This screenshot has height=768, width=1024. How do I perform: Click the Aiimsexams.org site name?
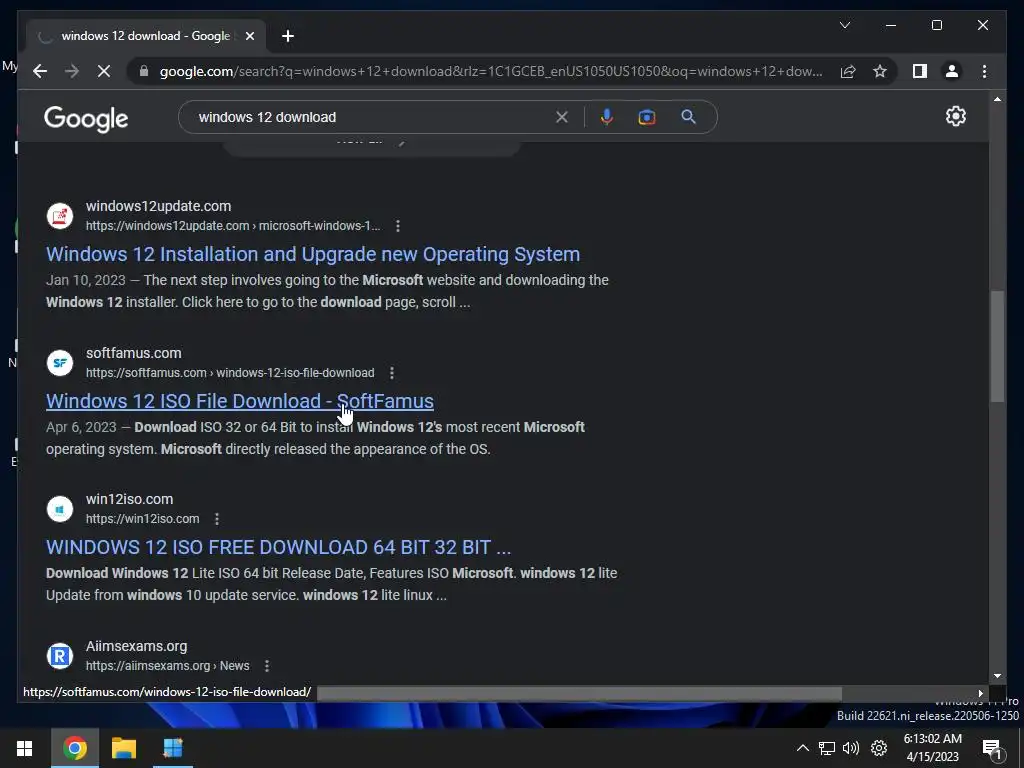(136, 646)
